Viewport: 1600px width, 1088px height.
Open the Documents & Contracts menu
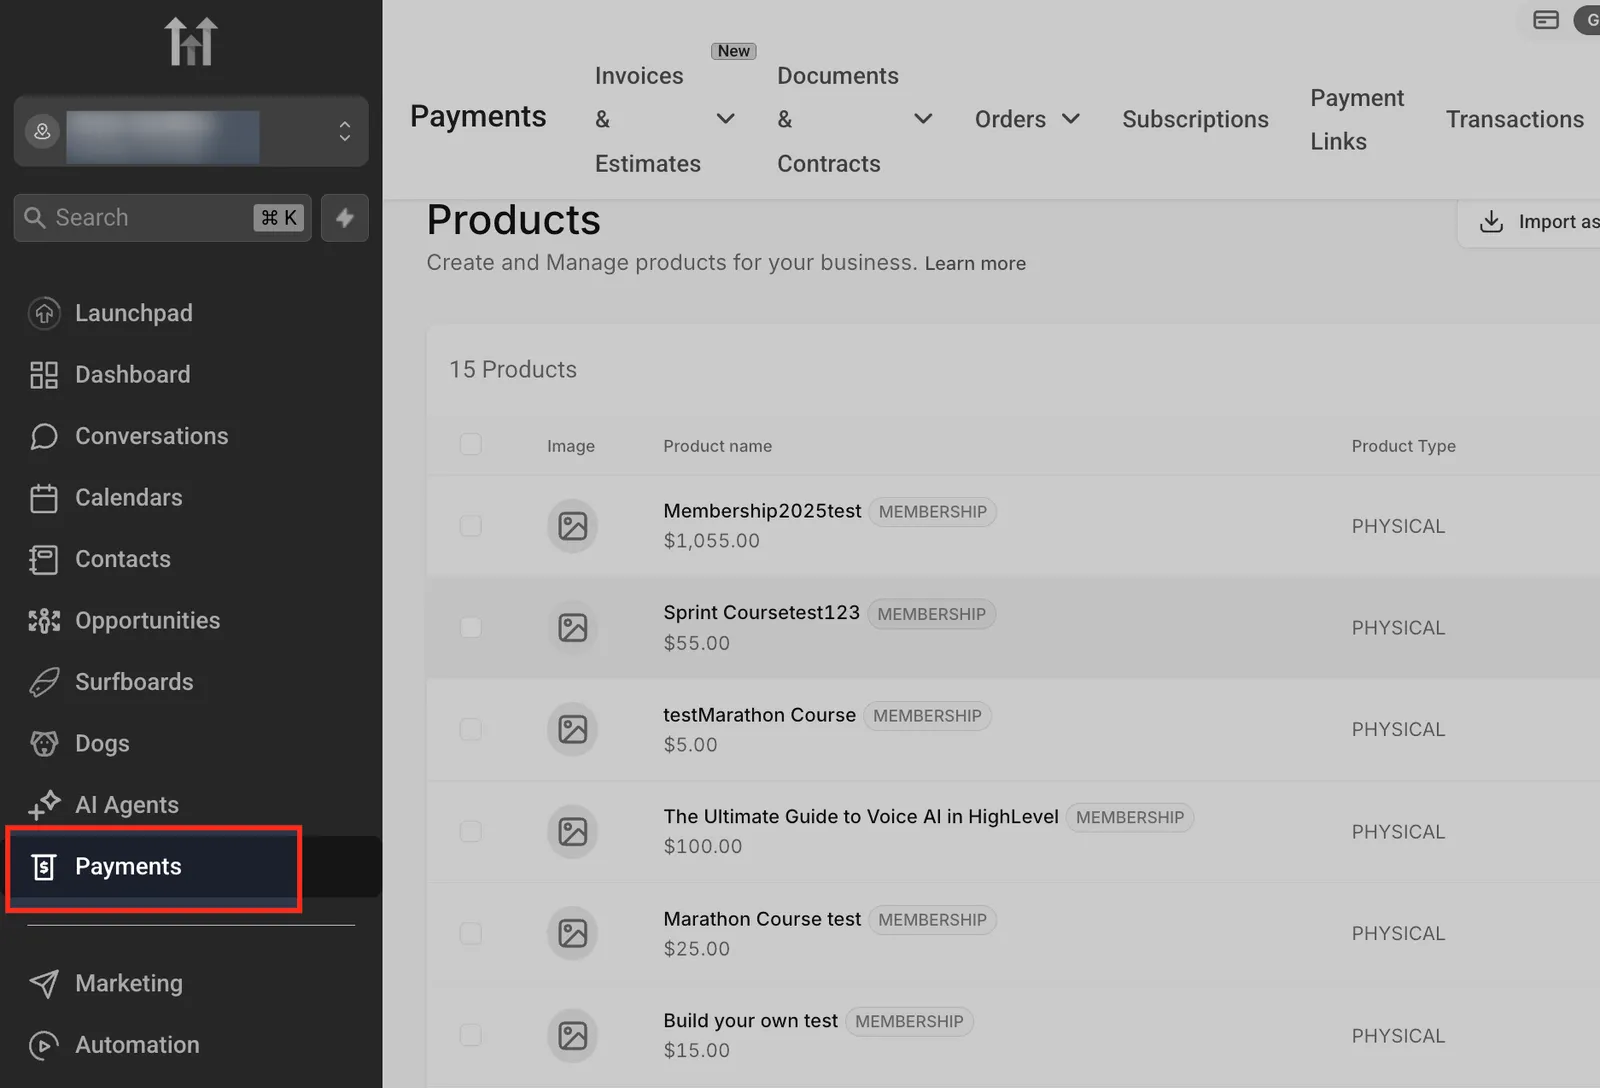tap(838, 119)
